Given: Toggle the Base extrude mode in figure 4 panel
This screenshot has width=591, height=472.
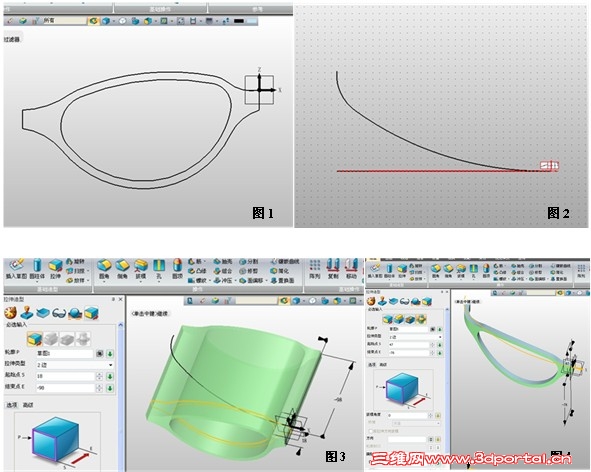Looking at the screenshot, I should point(387,319).
